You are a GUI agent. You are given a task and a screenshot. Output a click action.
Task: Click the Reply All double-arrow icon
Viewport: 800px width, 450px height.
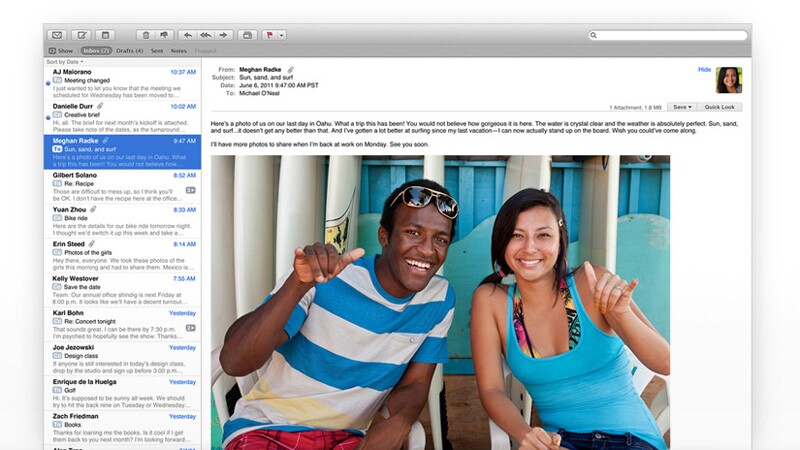pos(206,35)
